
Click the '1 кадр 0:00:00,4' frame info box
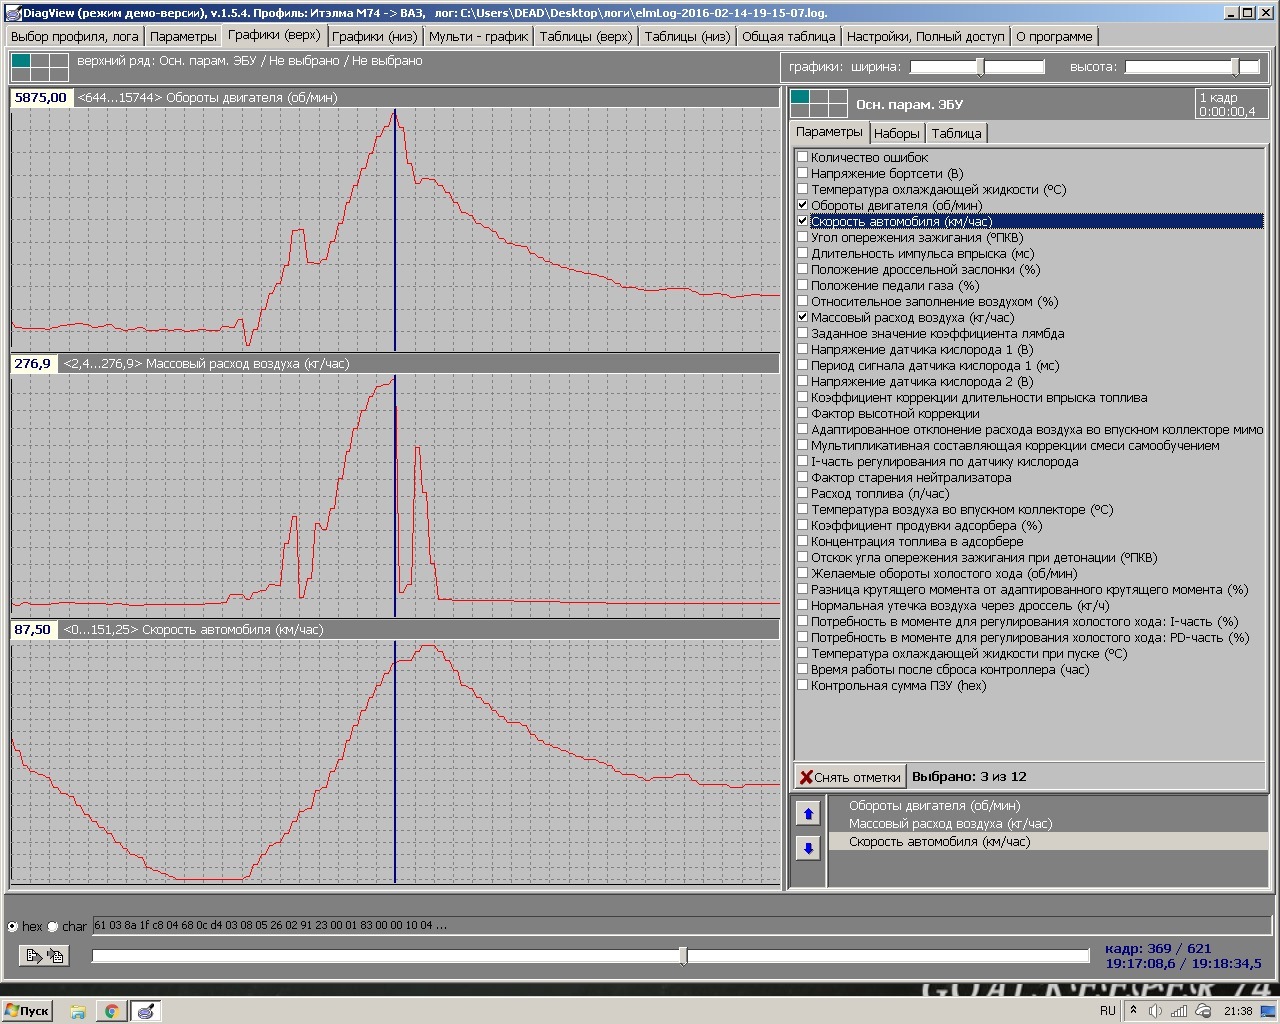pyautogui.click(x=1230, y=104)
